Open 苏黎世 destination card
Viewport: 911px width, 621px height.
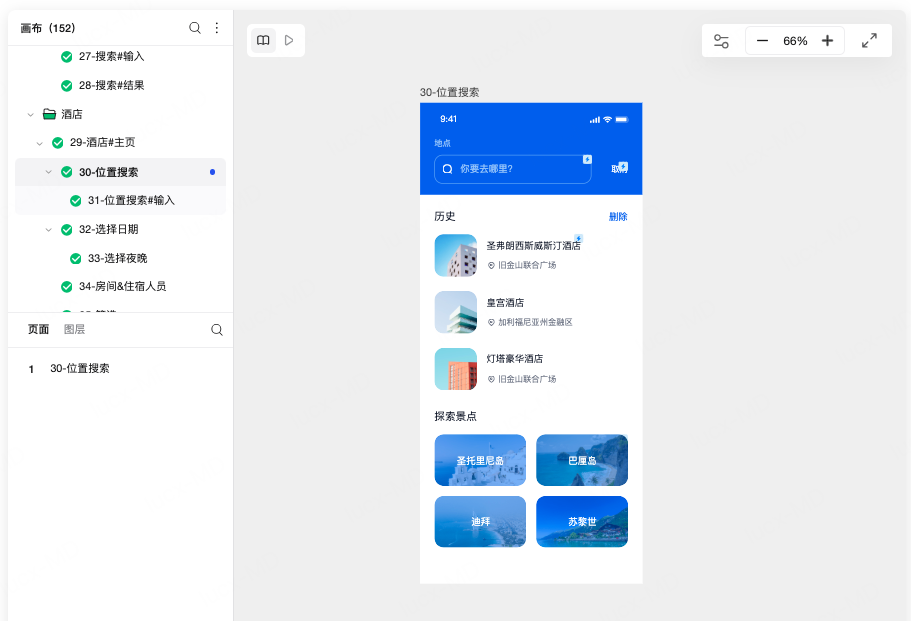pos(582,522)
